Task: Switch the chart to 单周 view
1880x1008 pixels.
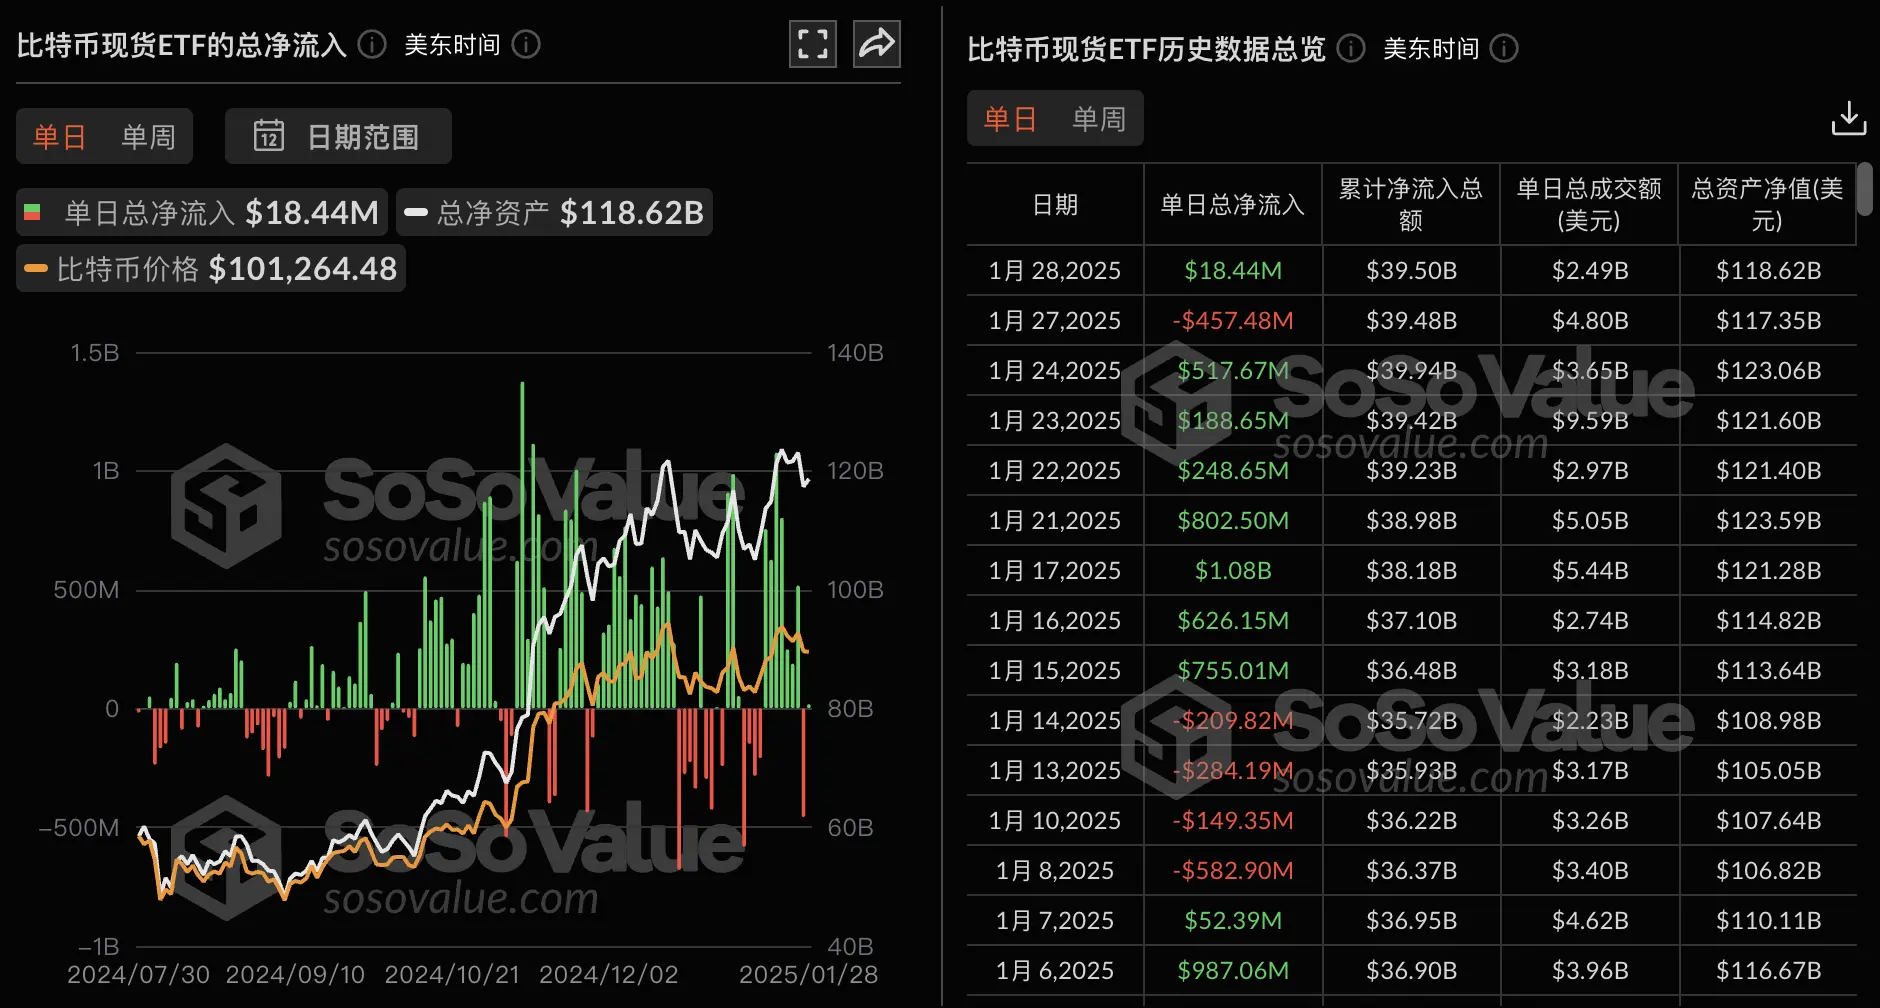Action: 147,136
